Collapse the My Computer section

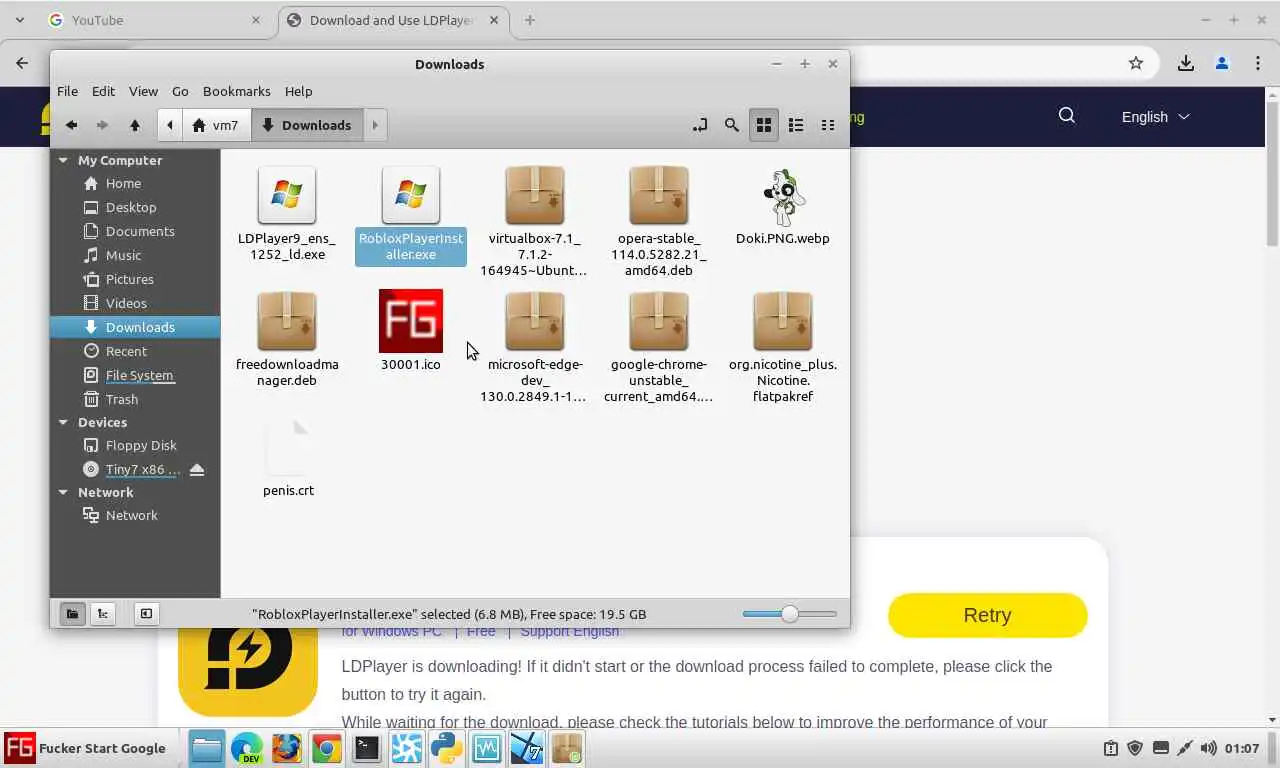click(x=63, y=160)
